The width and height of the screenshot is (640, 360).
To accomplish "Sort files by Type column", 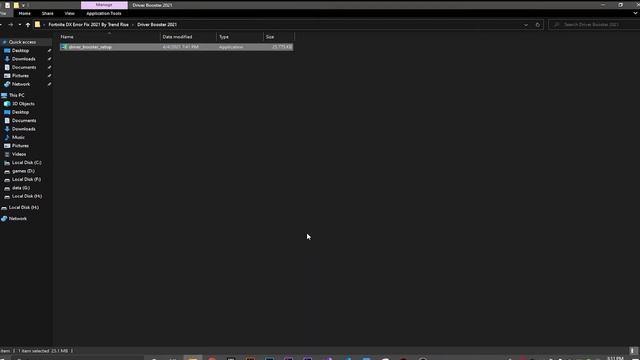I will [240, 37].
